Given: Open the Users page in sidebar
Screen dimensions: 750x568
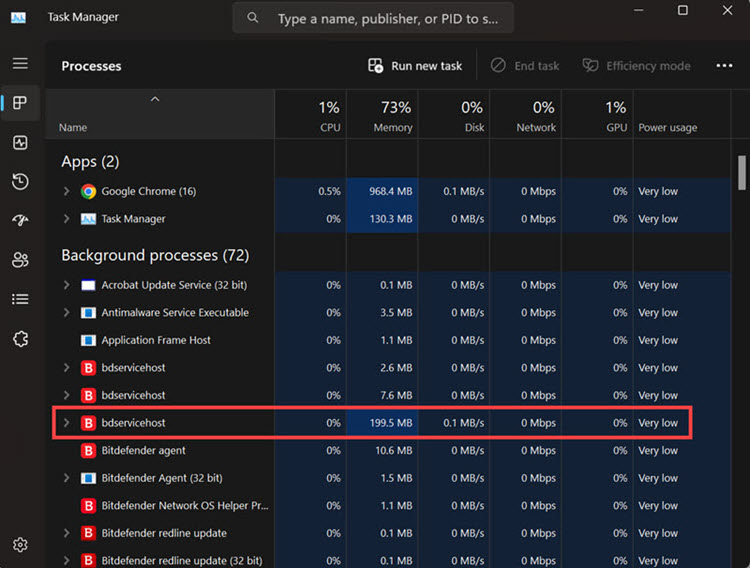Looking at the screenshot, I should (20, 260).
